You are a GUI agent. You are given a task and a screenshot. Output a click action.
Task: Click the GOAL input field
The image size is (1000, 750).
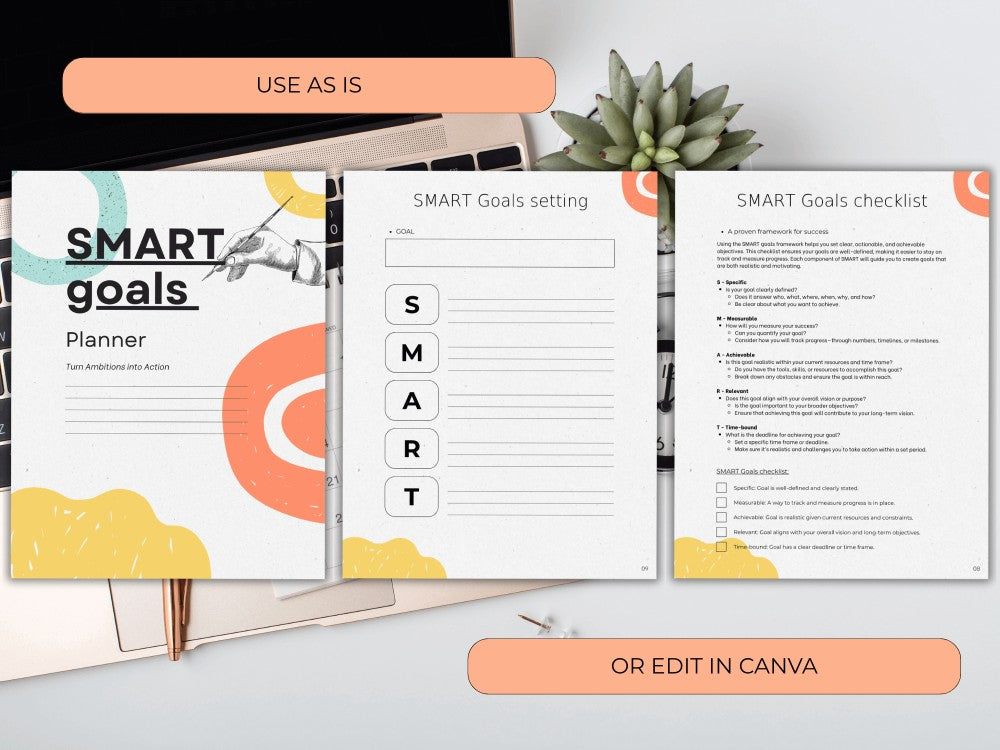point(498,253)
